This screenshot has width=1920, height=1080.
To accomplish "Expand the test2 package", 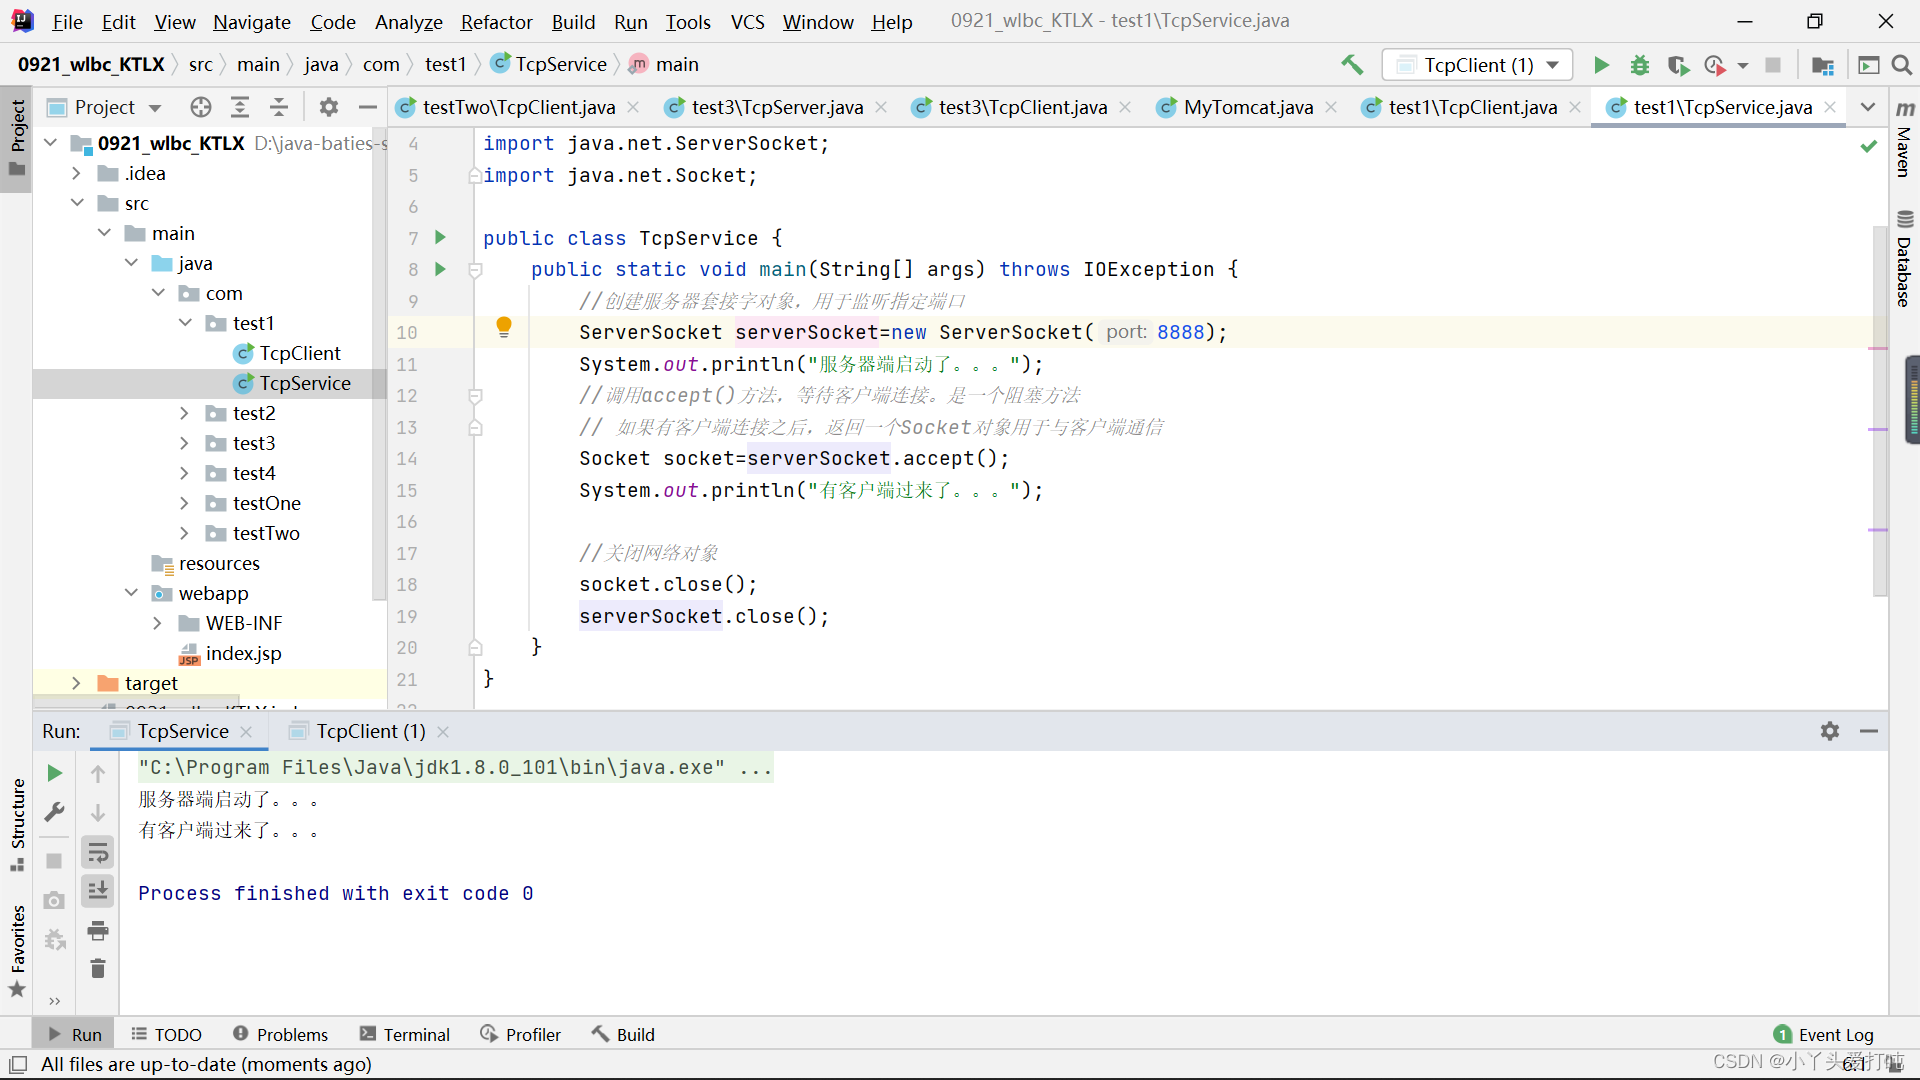I will (185, 413).
